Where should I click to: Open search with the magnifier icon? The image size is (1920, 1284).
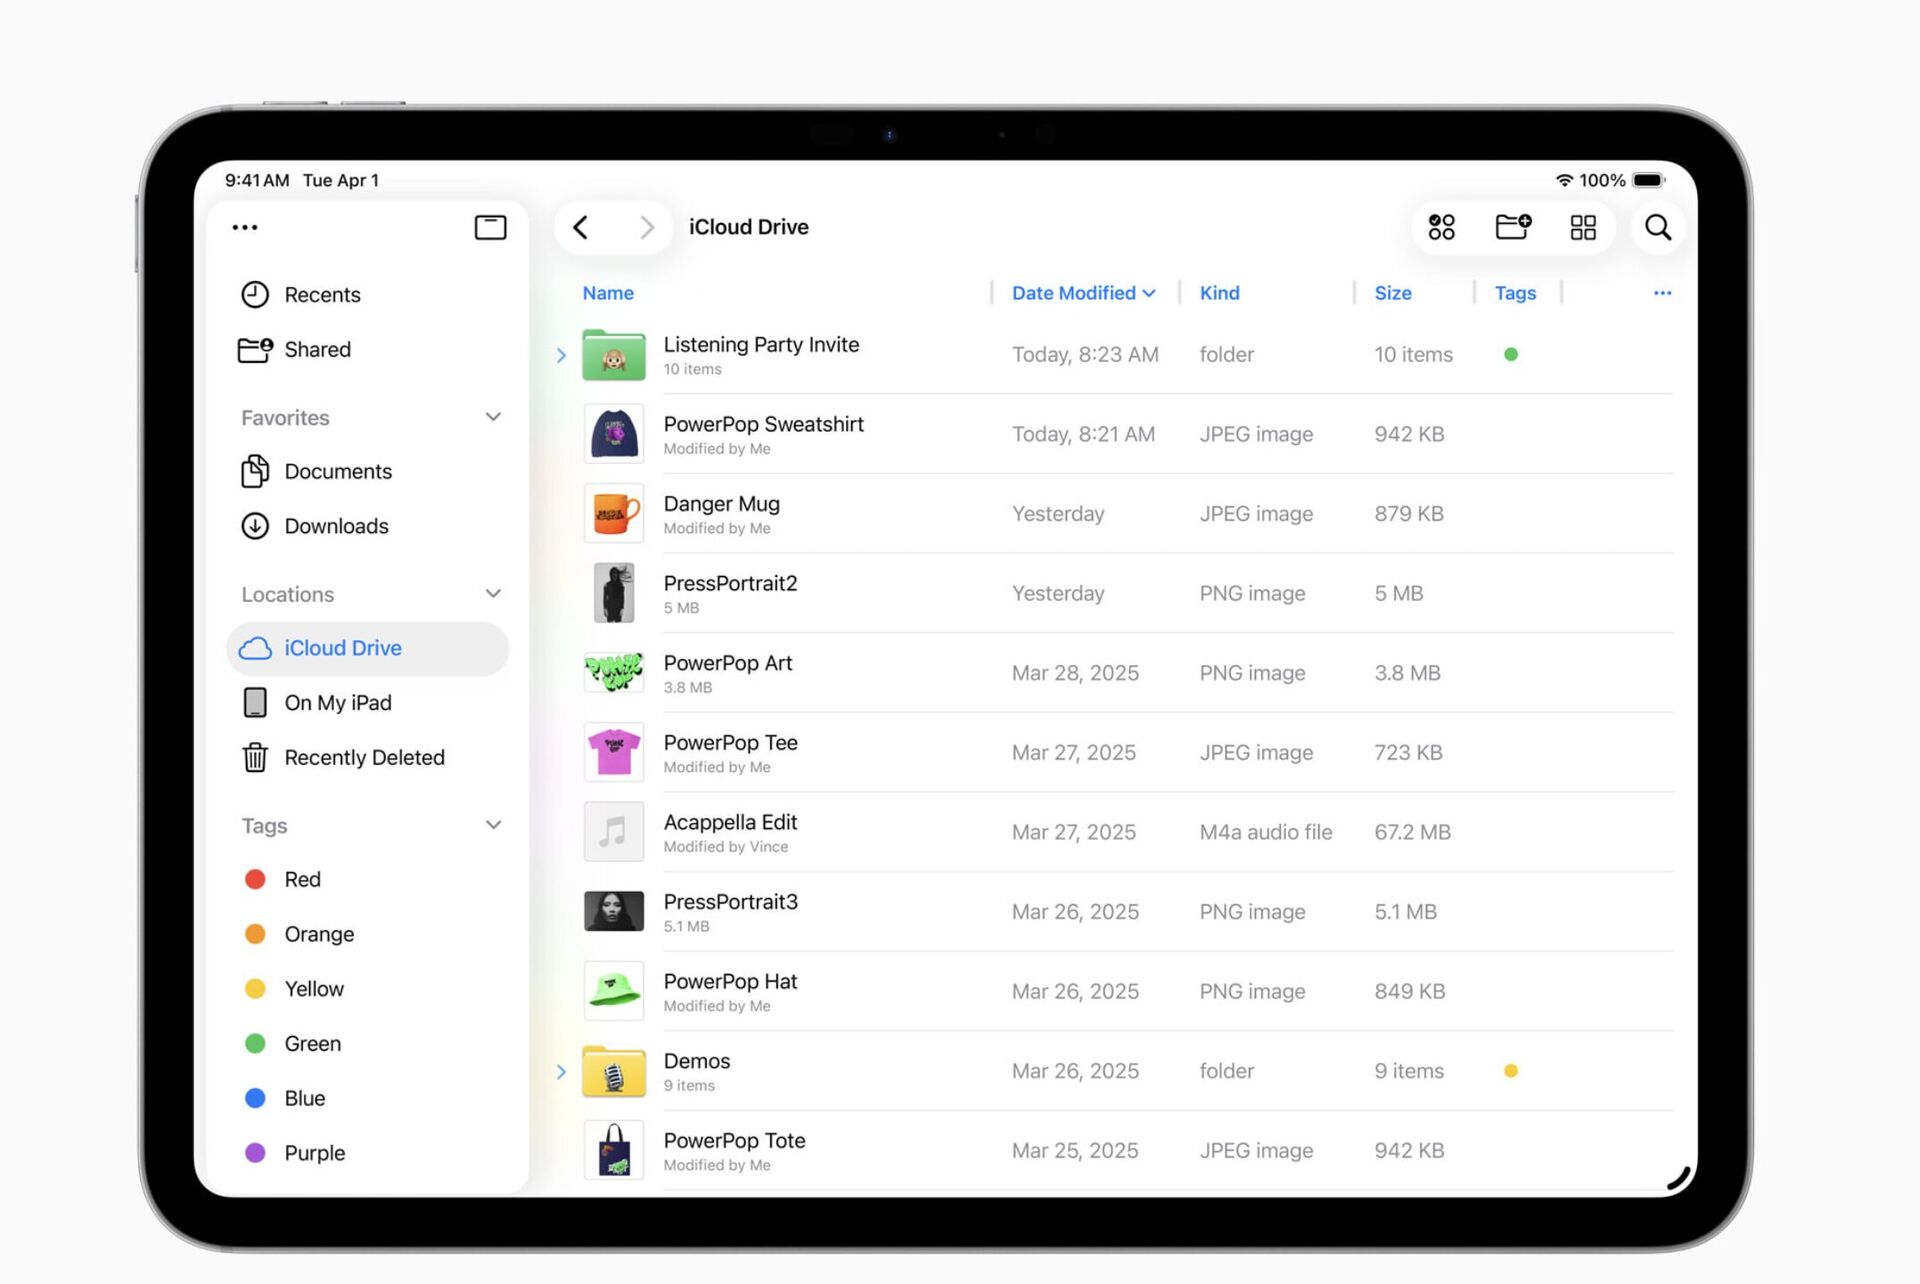pos(1658,227)
